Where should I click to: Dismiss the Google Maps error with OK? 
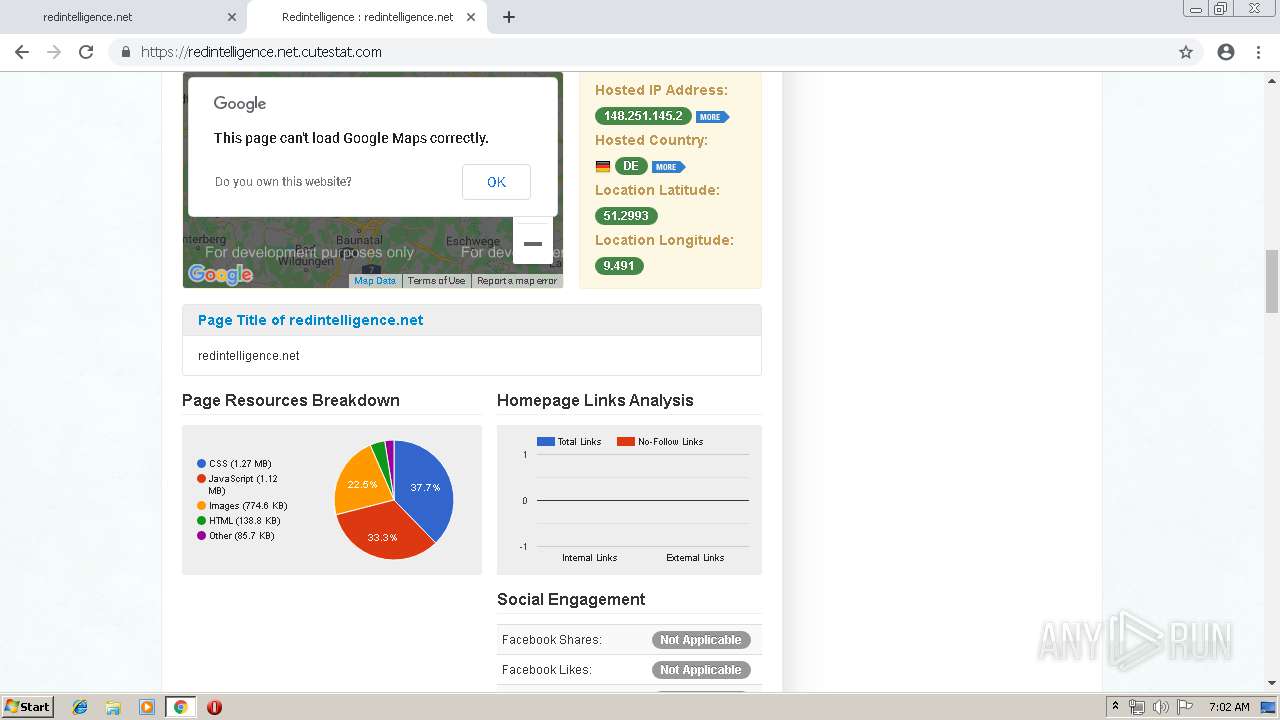coord(496,182)
